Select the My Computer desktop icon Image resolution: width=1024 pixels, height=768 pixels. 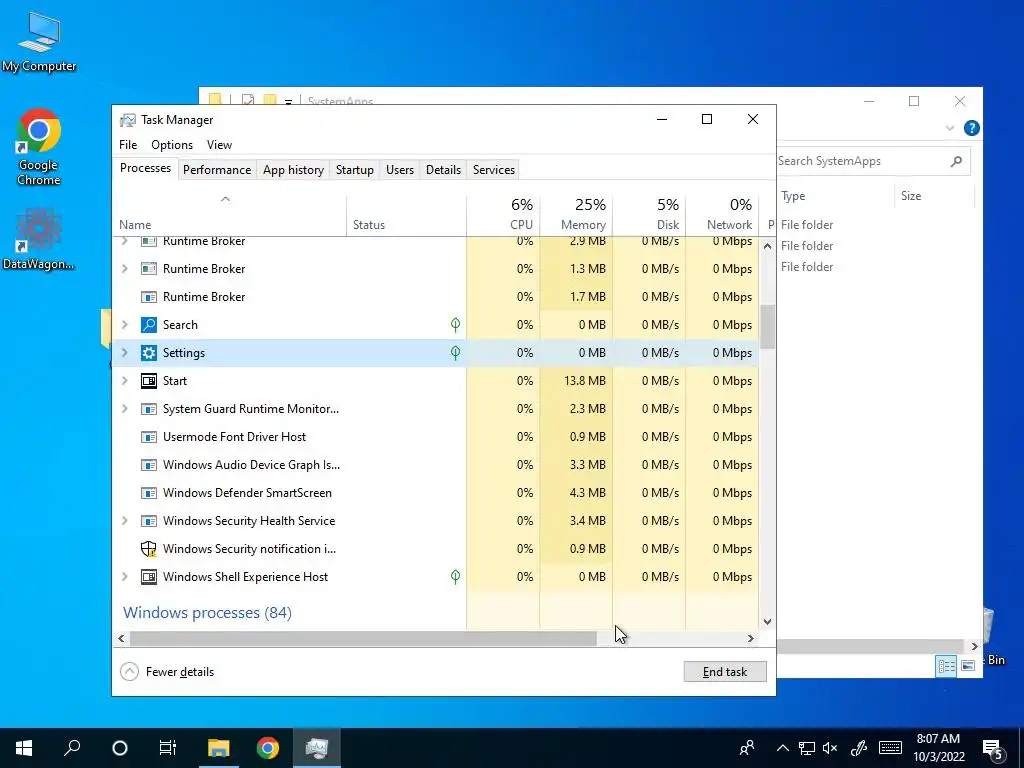point(39,42)
